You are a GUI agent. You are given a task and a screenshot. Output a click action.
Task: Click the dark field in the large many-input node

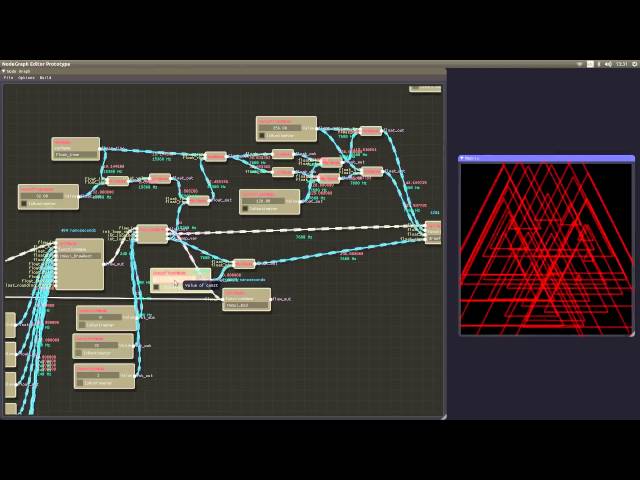click(80, 256)
